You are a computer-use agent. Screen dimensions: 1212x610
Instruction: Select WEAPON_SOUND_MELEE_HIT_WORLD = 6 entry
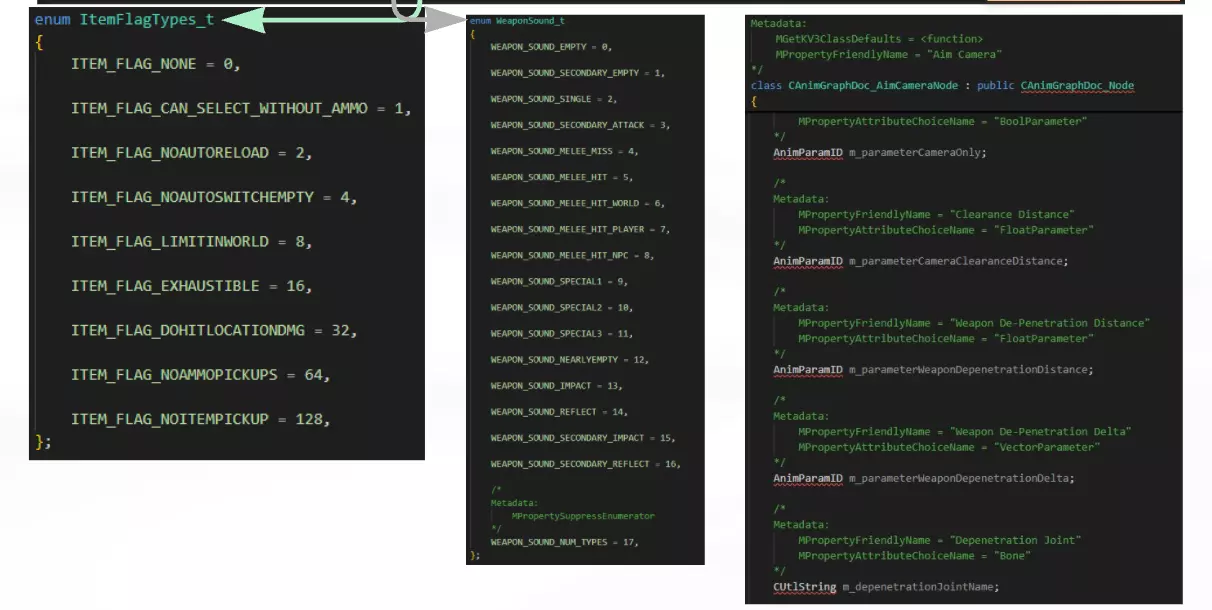pos(578,203)
